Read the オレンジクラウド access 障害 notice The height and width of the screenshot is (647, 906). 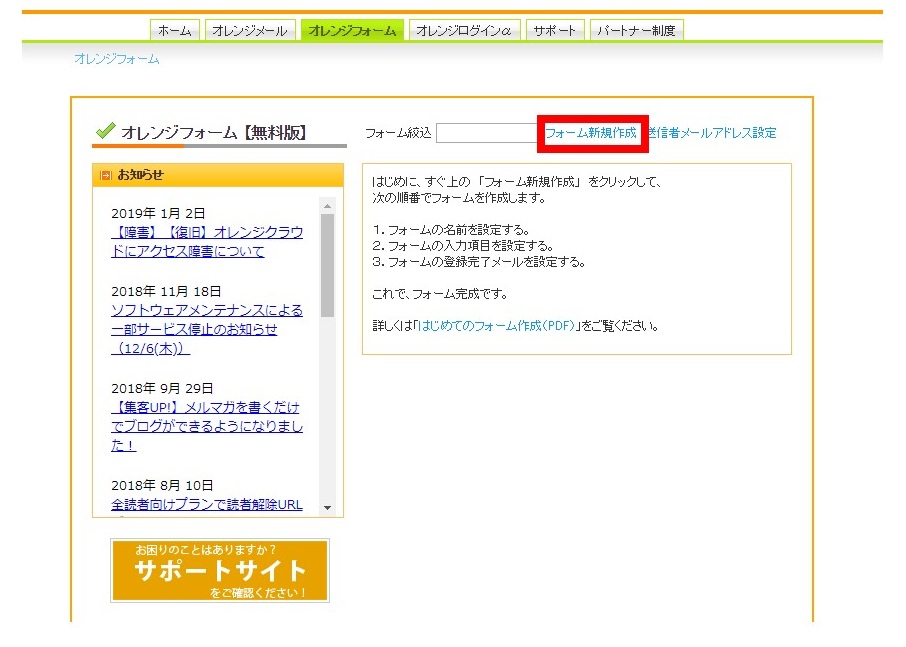point(207,242)
